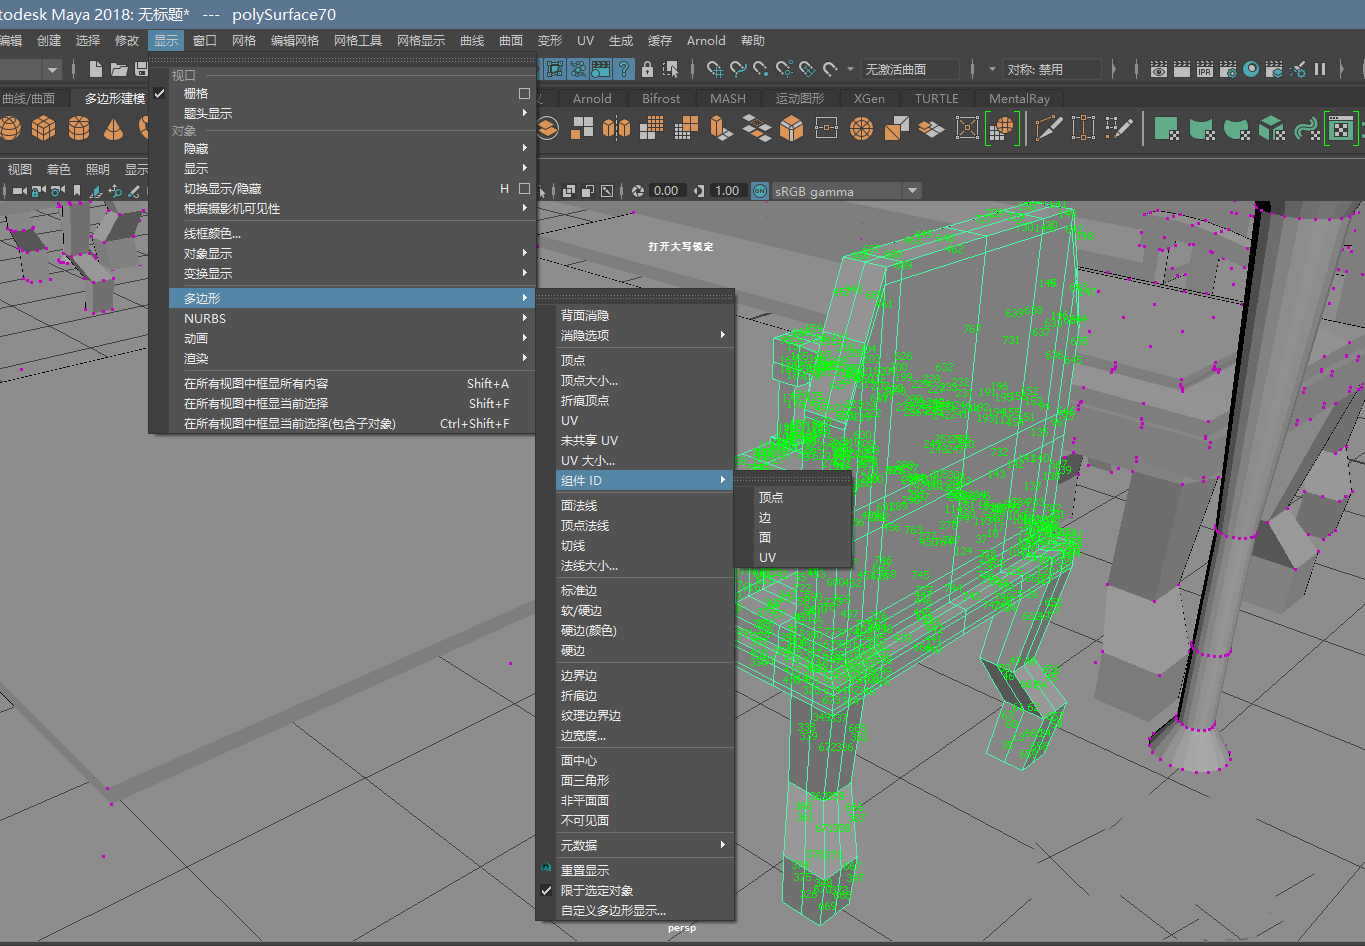
Task: Click the polygon cylinder shelf icon
Action: (79, 128)
